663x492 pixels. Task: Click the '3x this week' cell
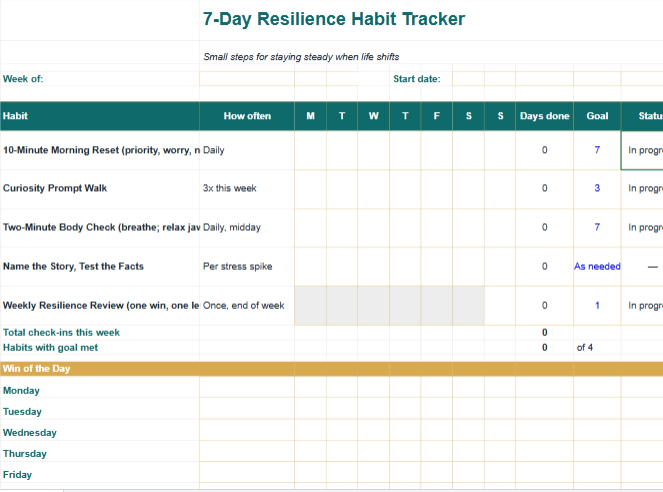247,189
